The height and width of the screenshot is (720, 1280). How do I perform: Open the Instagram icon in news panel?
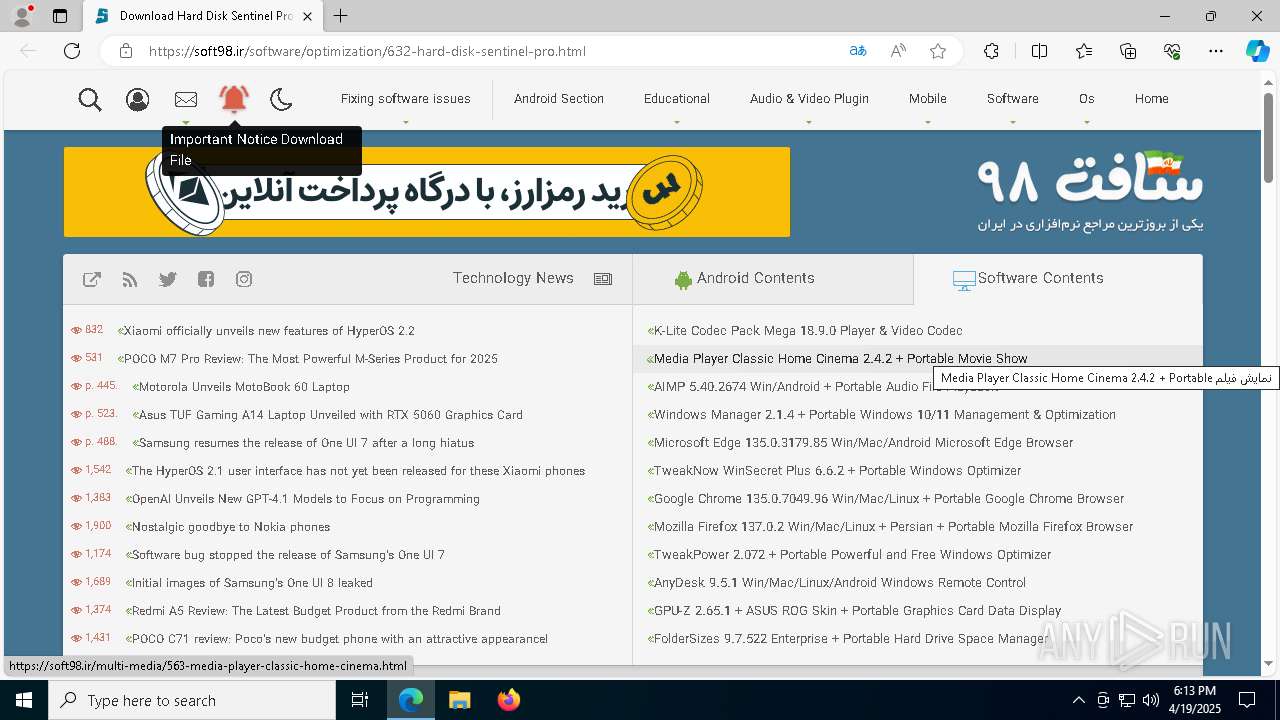(x=244, y=279)
